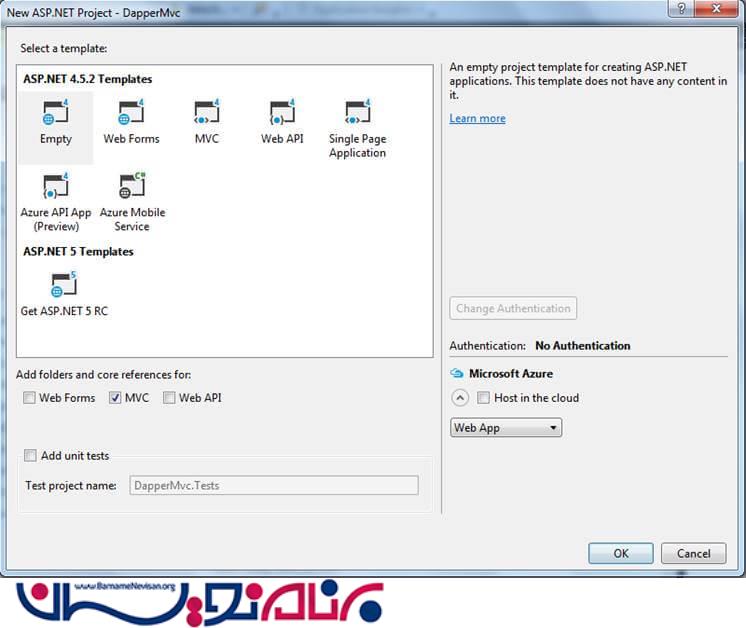Pick the MVC template icon
The width and height of the screenshot is (746, 628).
(x=207, y=112)
